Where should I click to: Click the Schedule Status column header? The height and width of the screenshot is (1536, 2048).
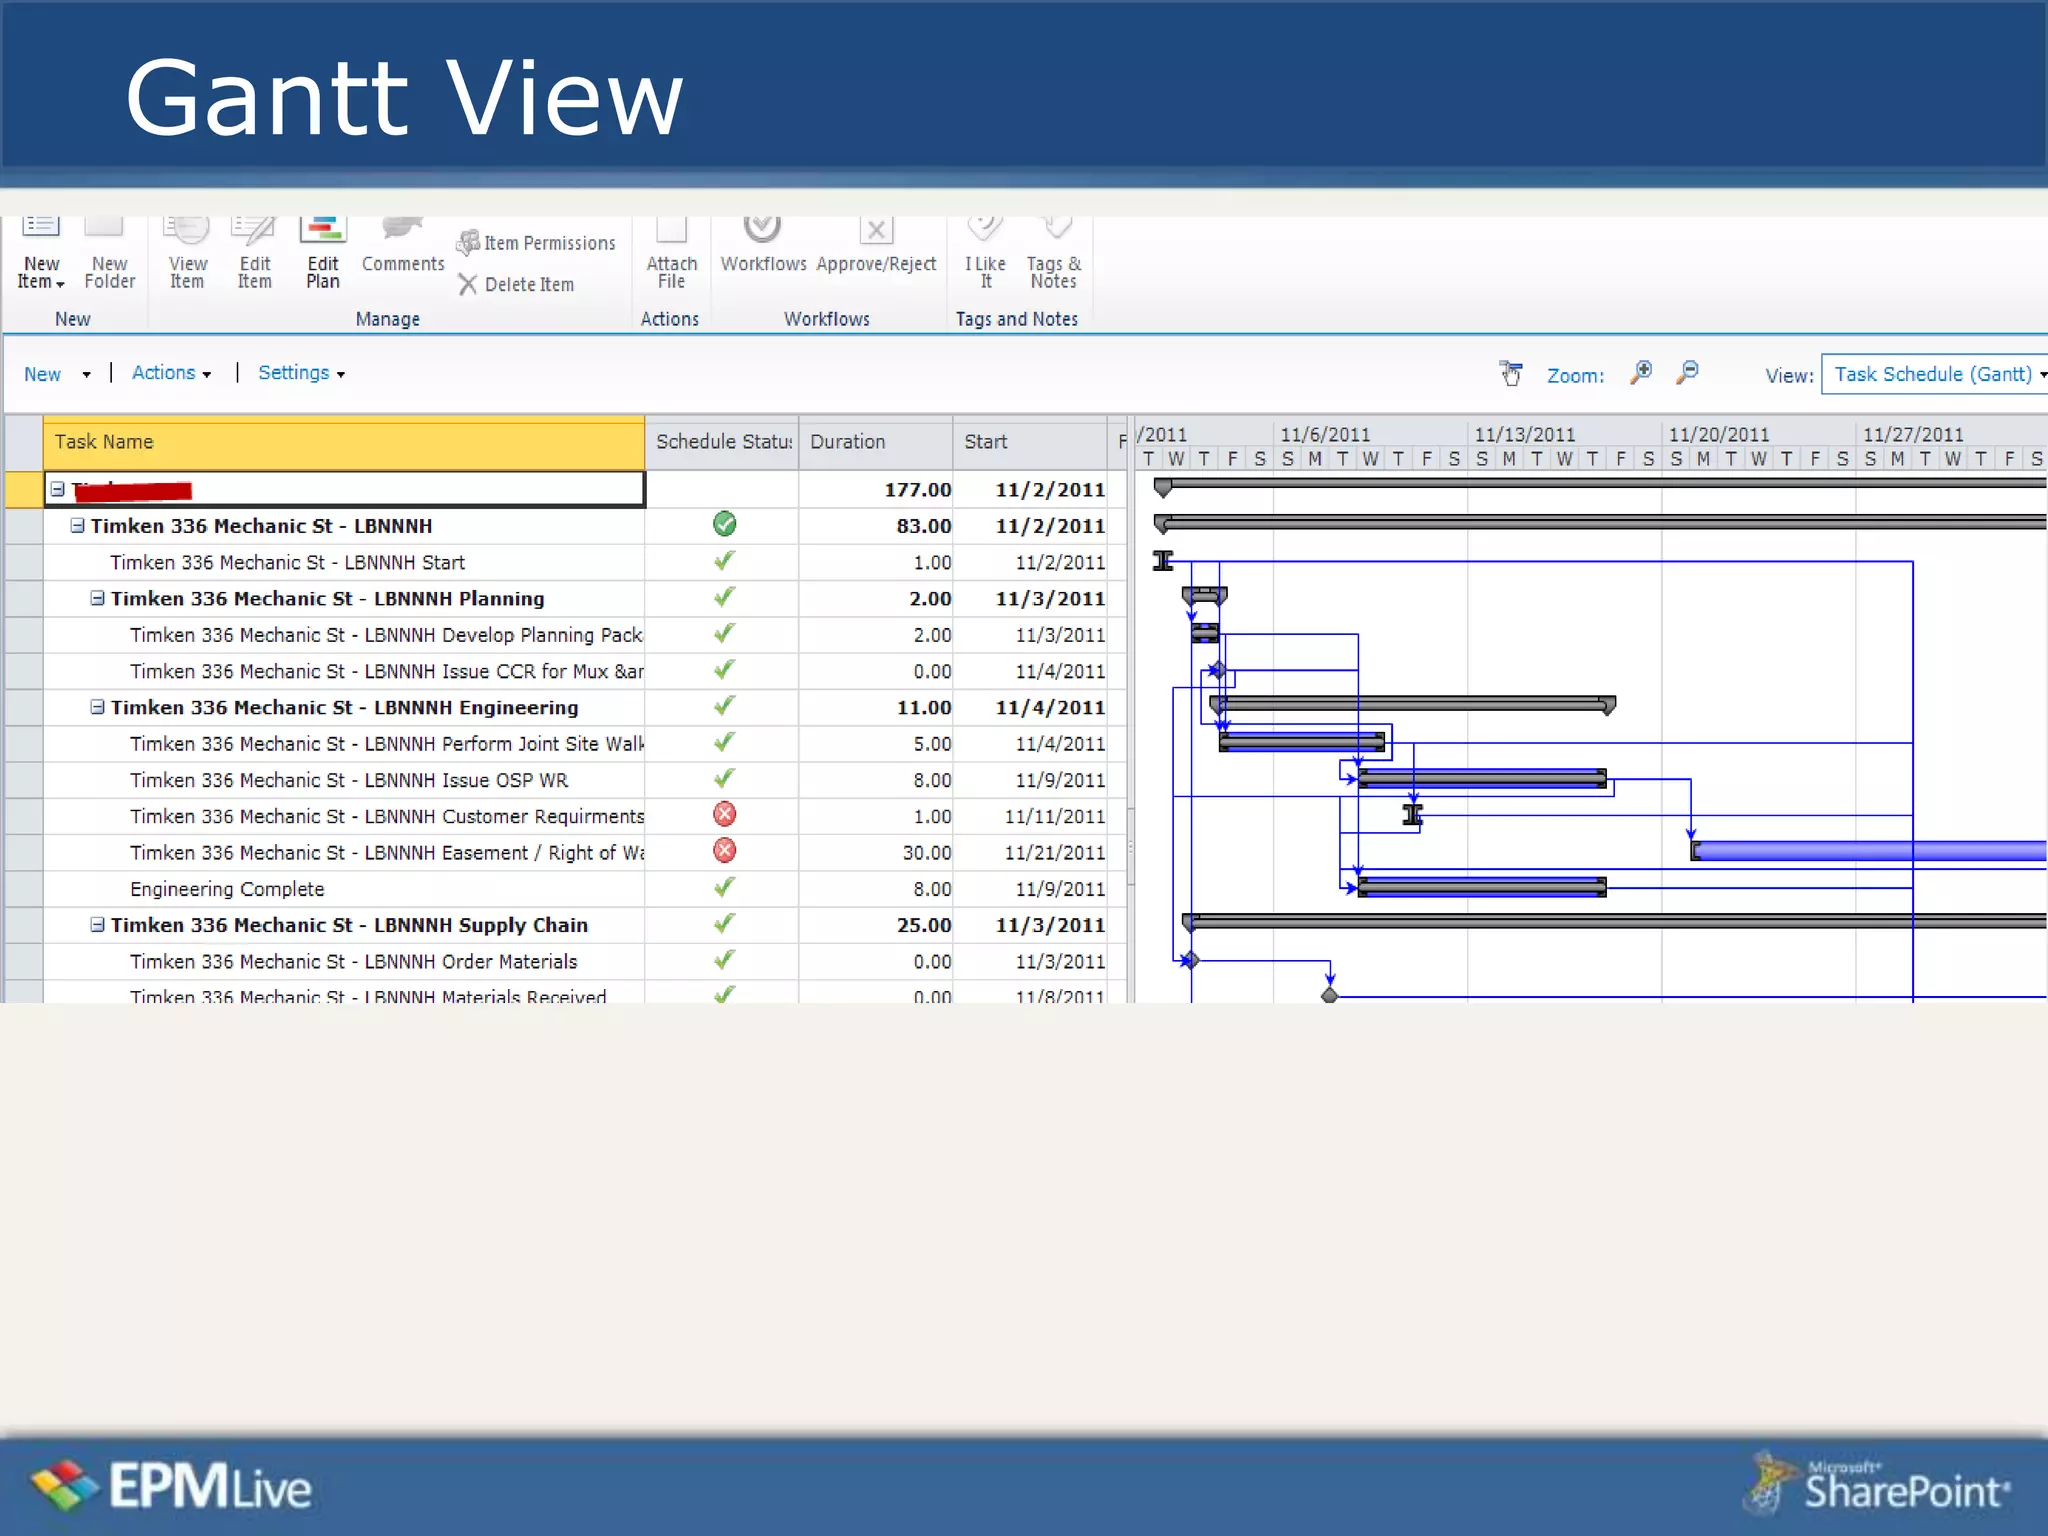tap(722, 442)
